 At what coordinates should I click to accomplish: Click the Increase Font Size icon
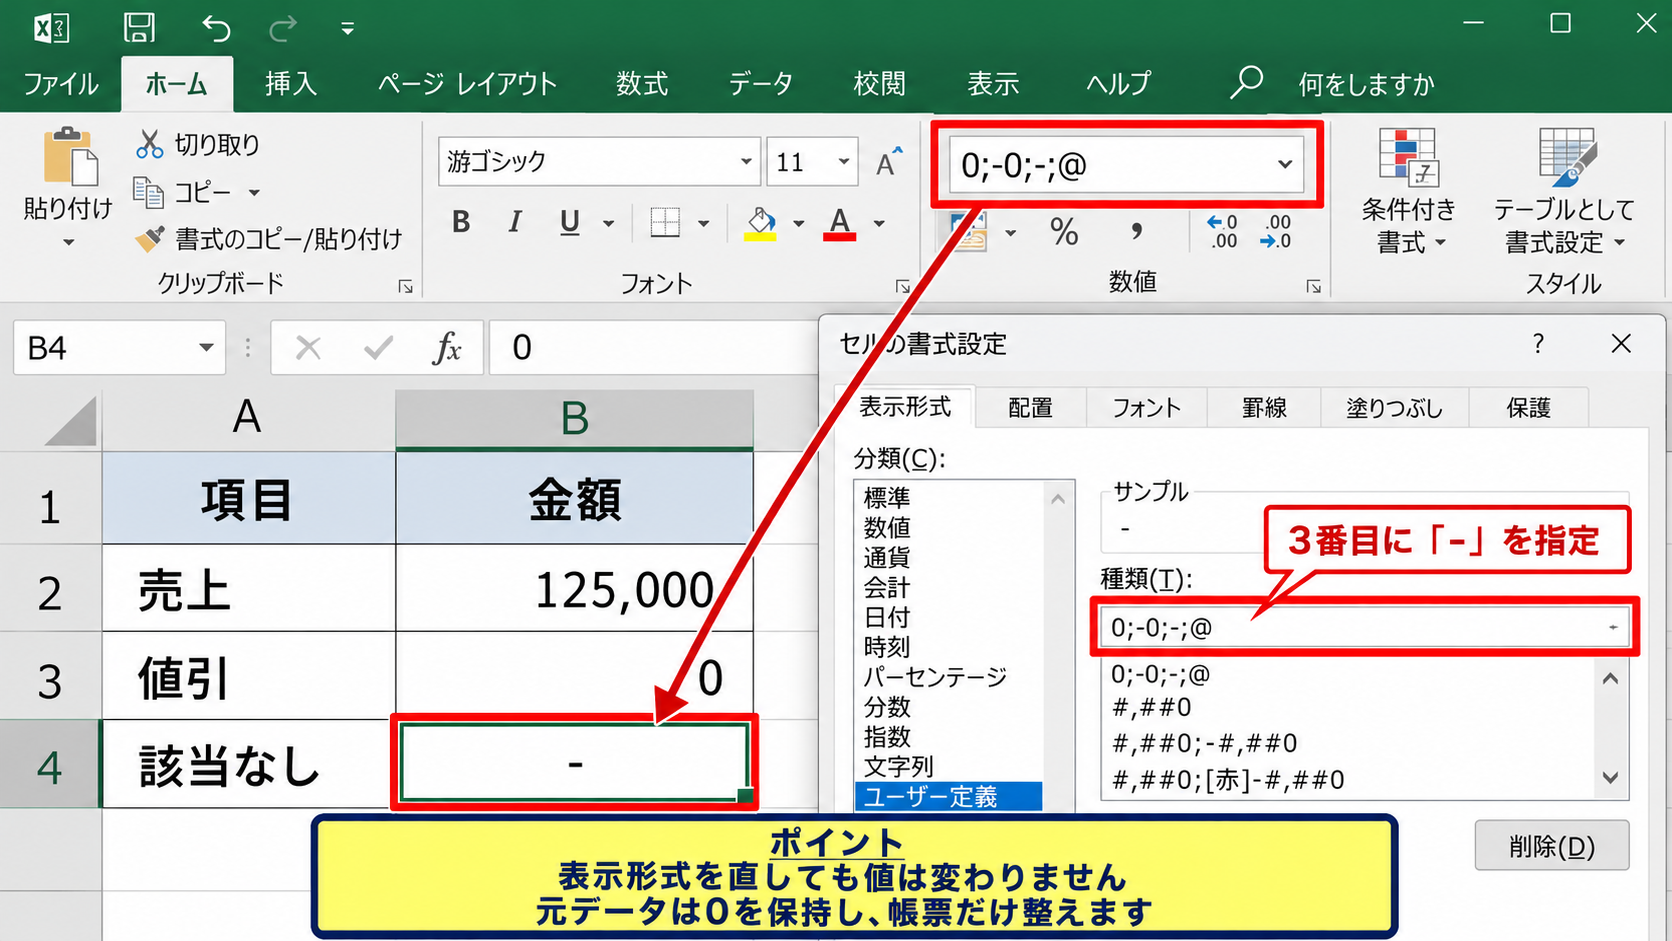pyautogui.click(x=888, y=162)
